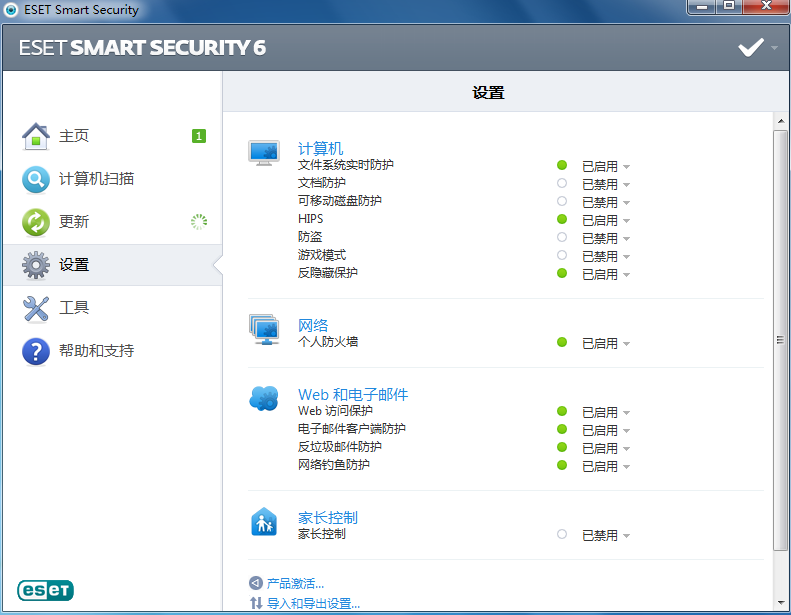Image resolution: width=791 pixels, height=615 pixels.
Task: Expand 已禁用 dropdown for 游戏模式
Action: point(605,256)
